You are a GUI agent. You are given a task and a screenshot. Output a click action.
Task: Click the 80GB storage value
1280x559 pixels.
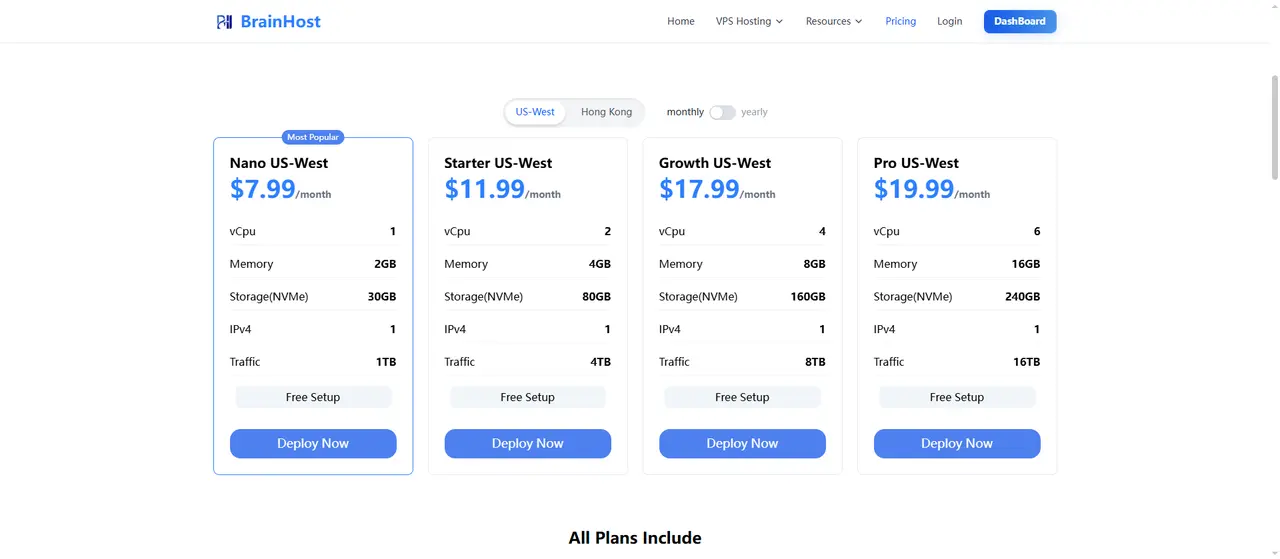tap(596, 297)
